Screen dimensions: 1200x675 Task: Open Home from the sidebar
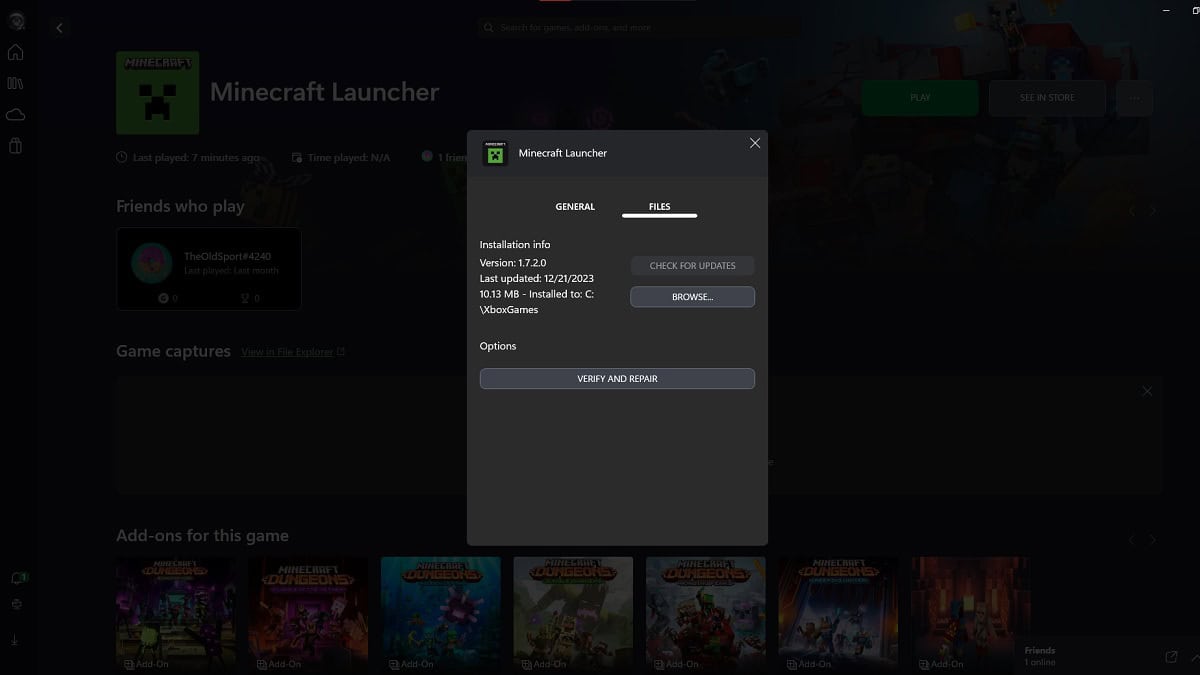[17, 51]
